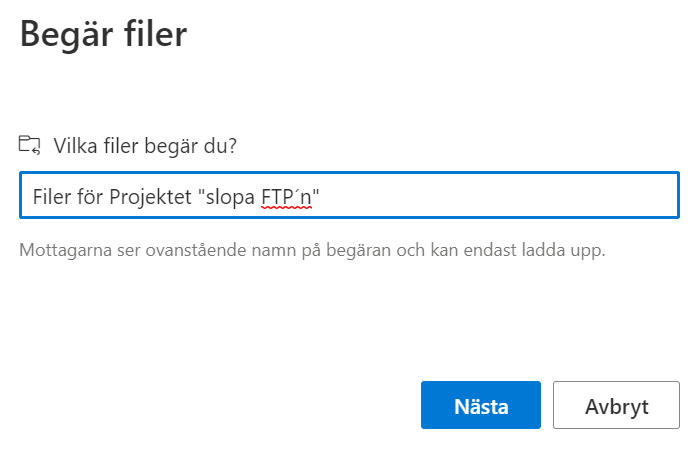Click the red-underlined word FTP´n
Screen dimensions: 697x465
287,197
